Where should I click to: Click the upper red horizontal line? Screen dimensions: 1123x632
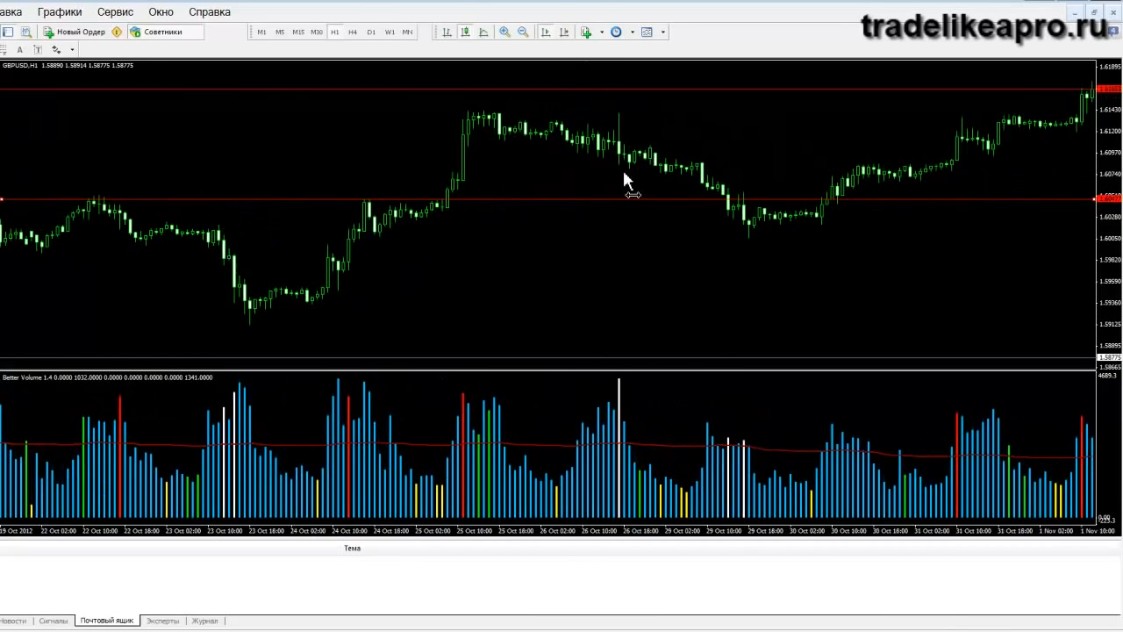pyautogui.click(x=548, y=90)
